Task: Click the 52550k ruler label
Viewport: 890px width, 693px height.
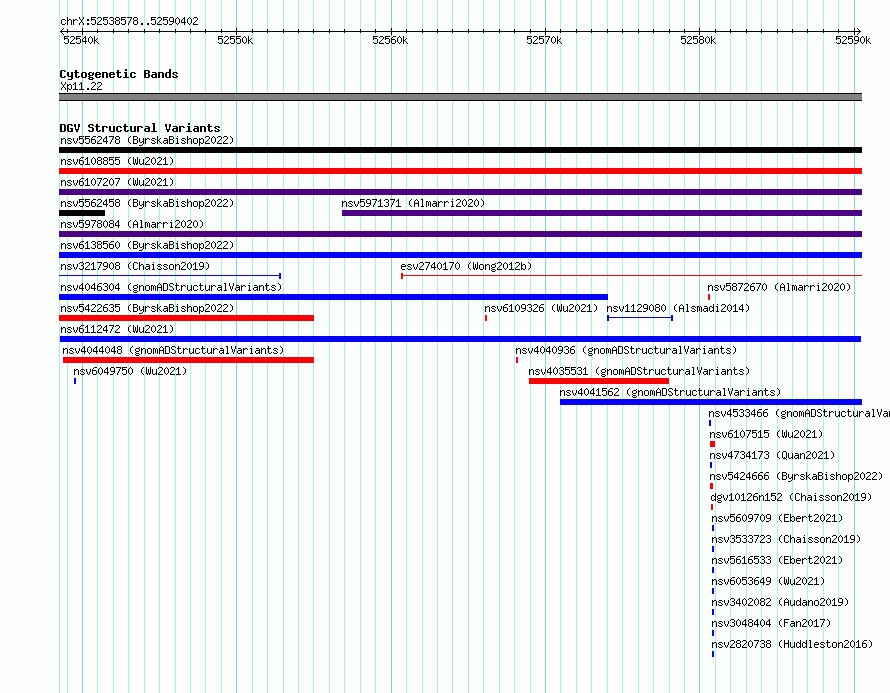Action: tap(235, 40)
